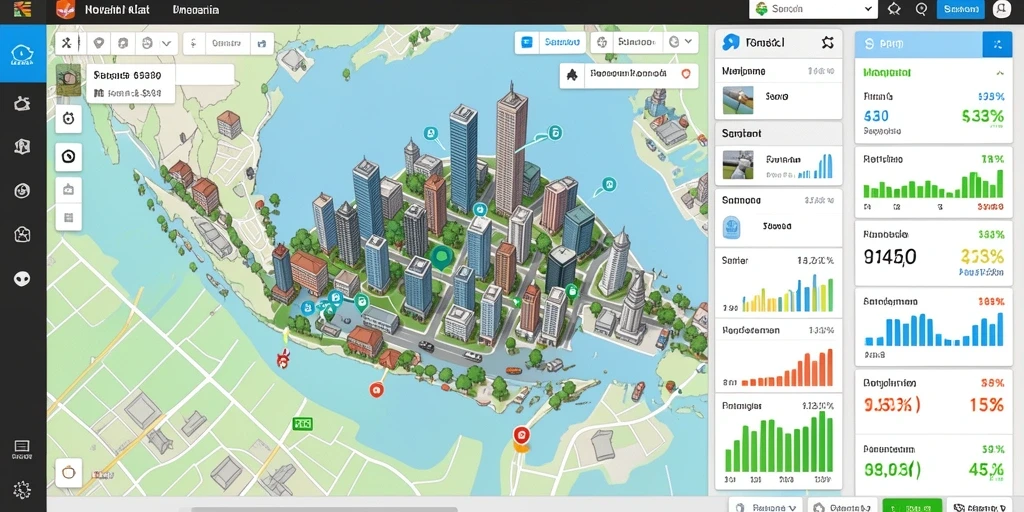Open the top bar dropdown with green icon

pyautogui.click(x=813, y=9)
